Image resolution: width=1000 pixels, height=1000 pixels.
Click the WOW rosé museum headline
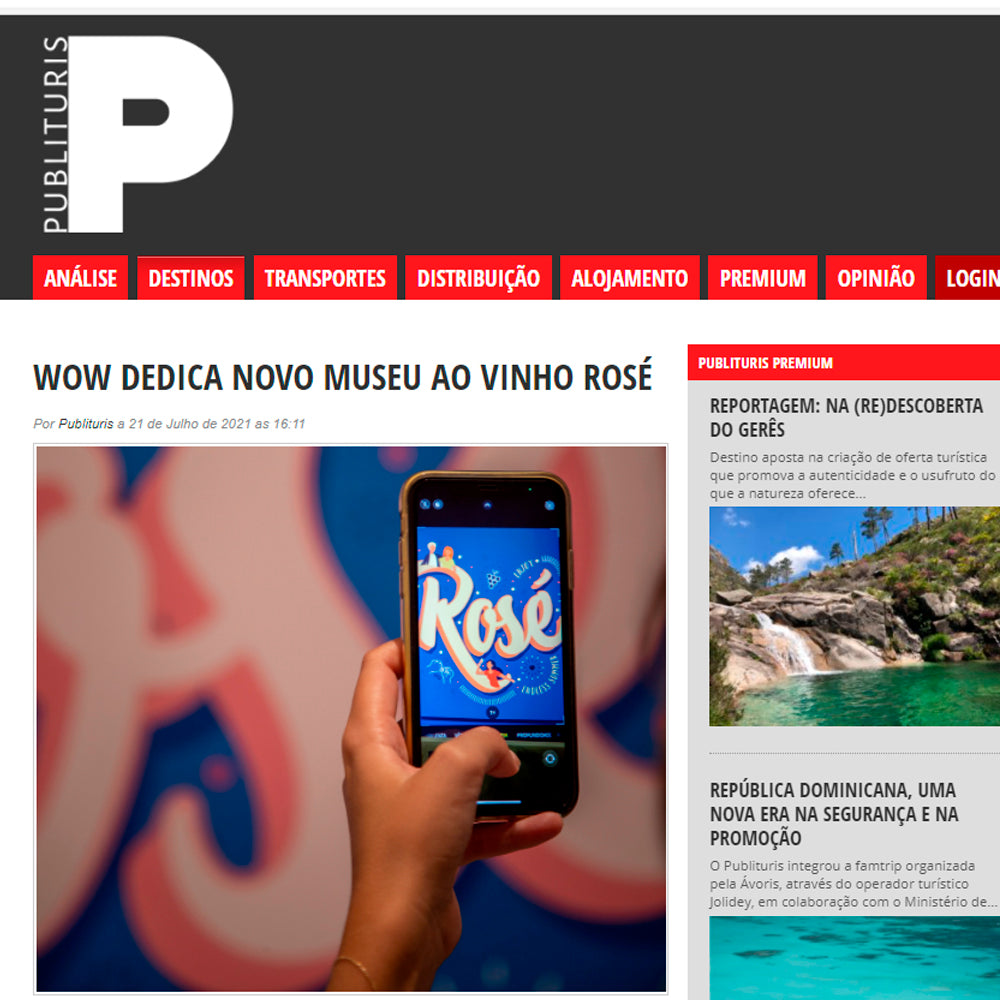343,377
